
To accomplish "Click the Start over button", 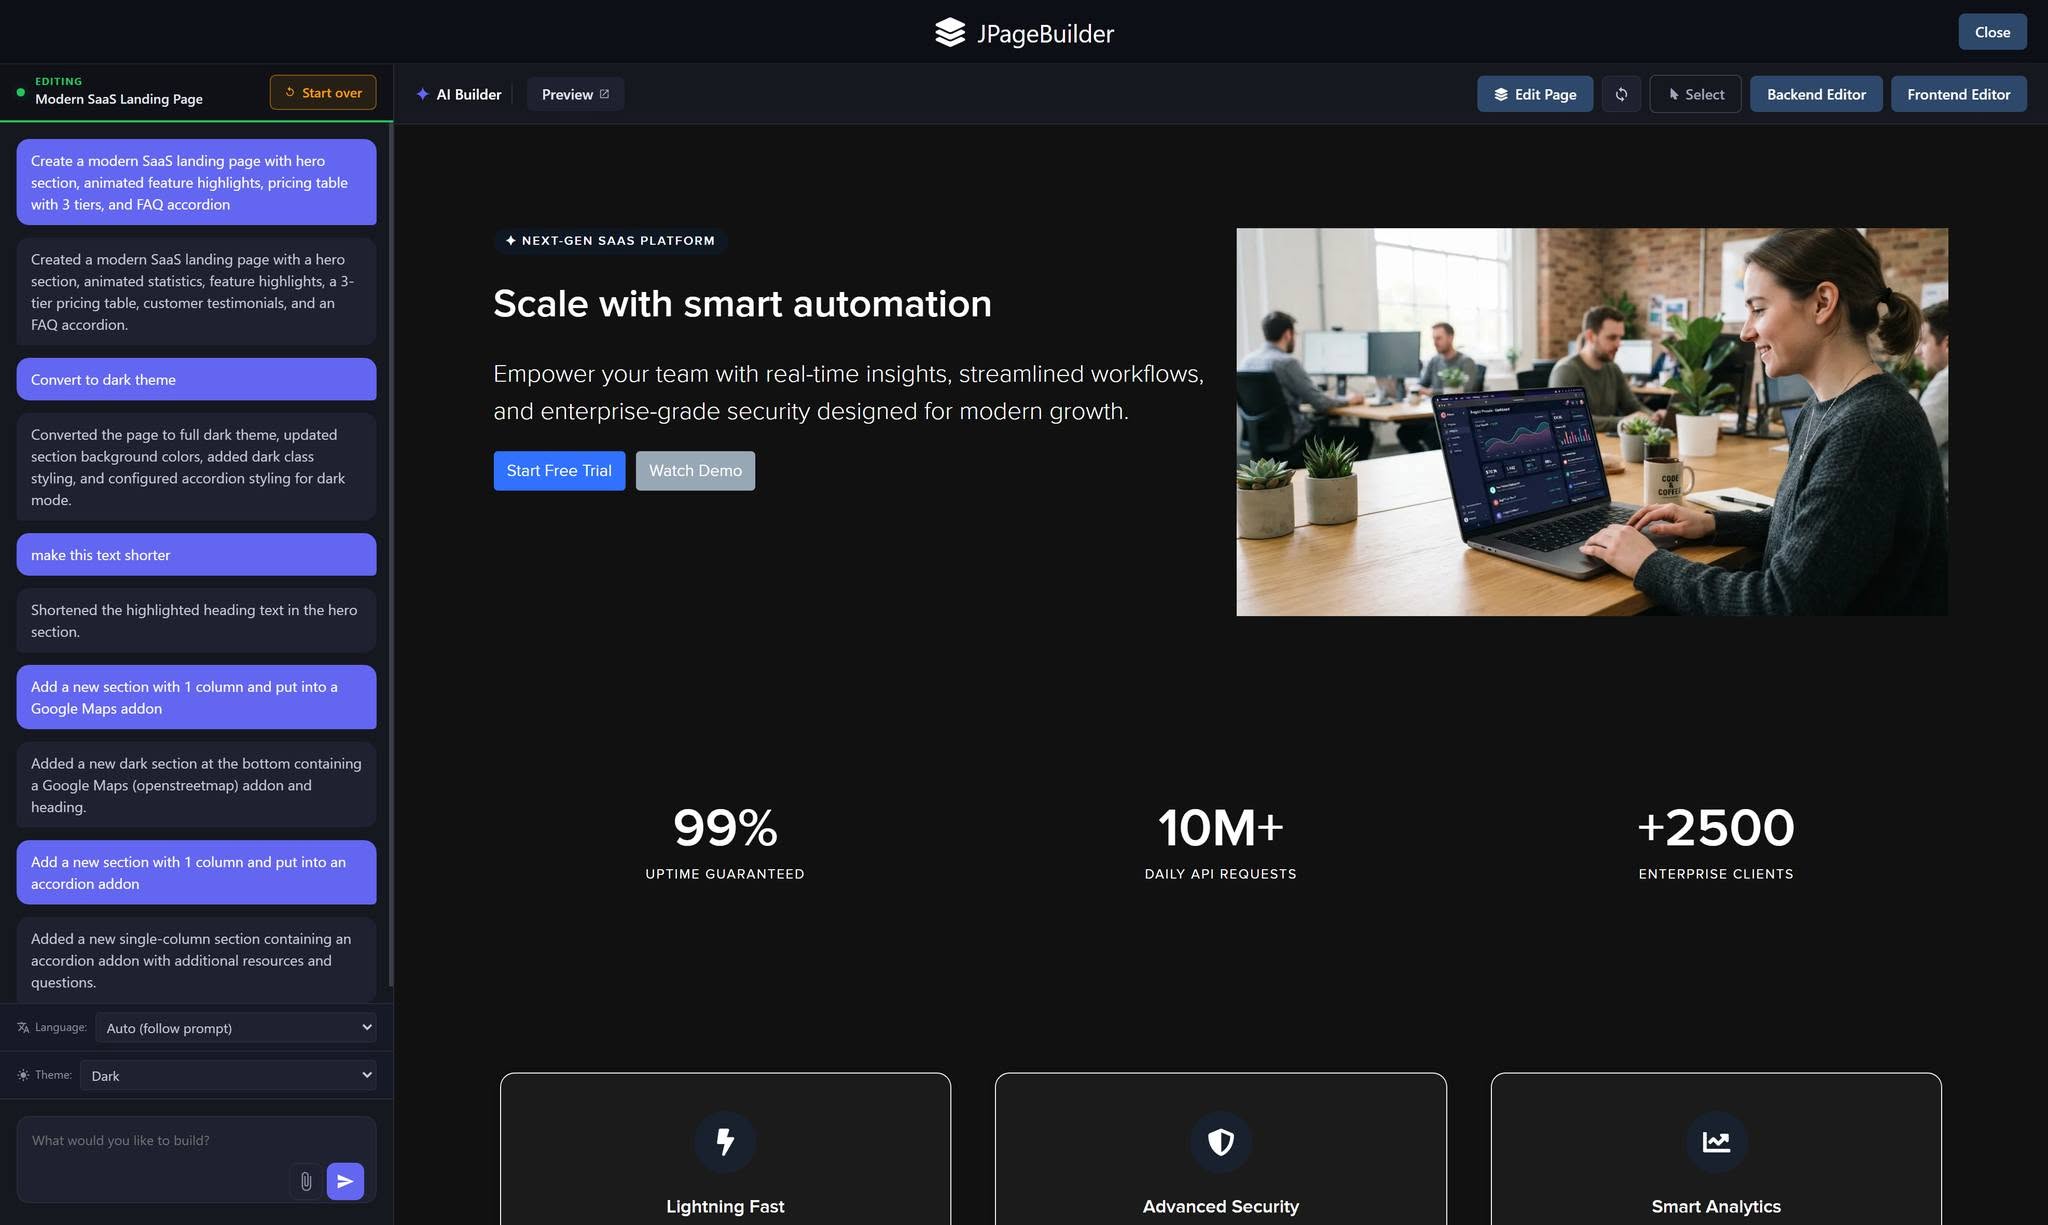I will 323,92.
